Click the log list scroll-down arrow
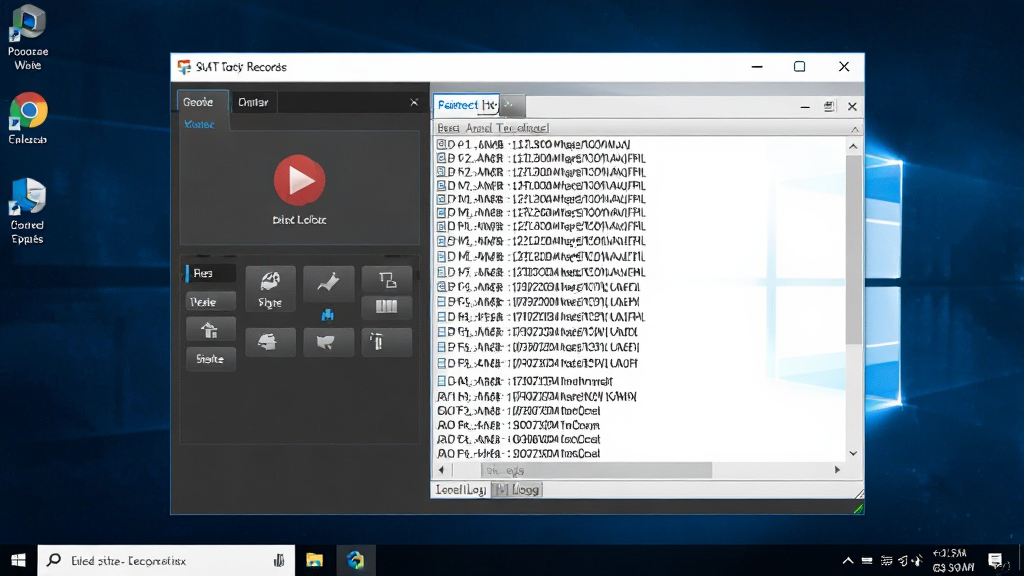 [853, 453]
